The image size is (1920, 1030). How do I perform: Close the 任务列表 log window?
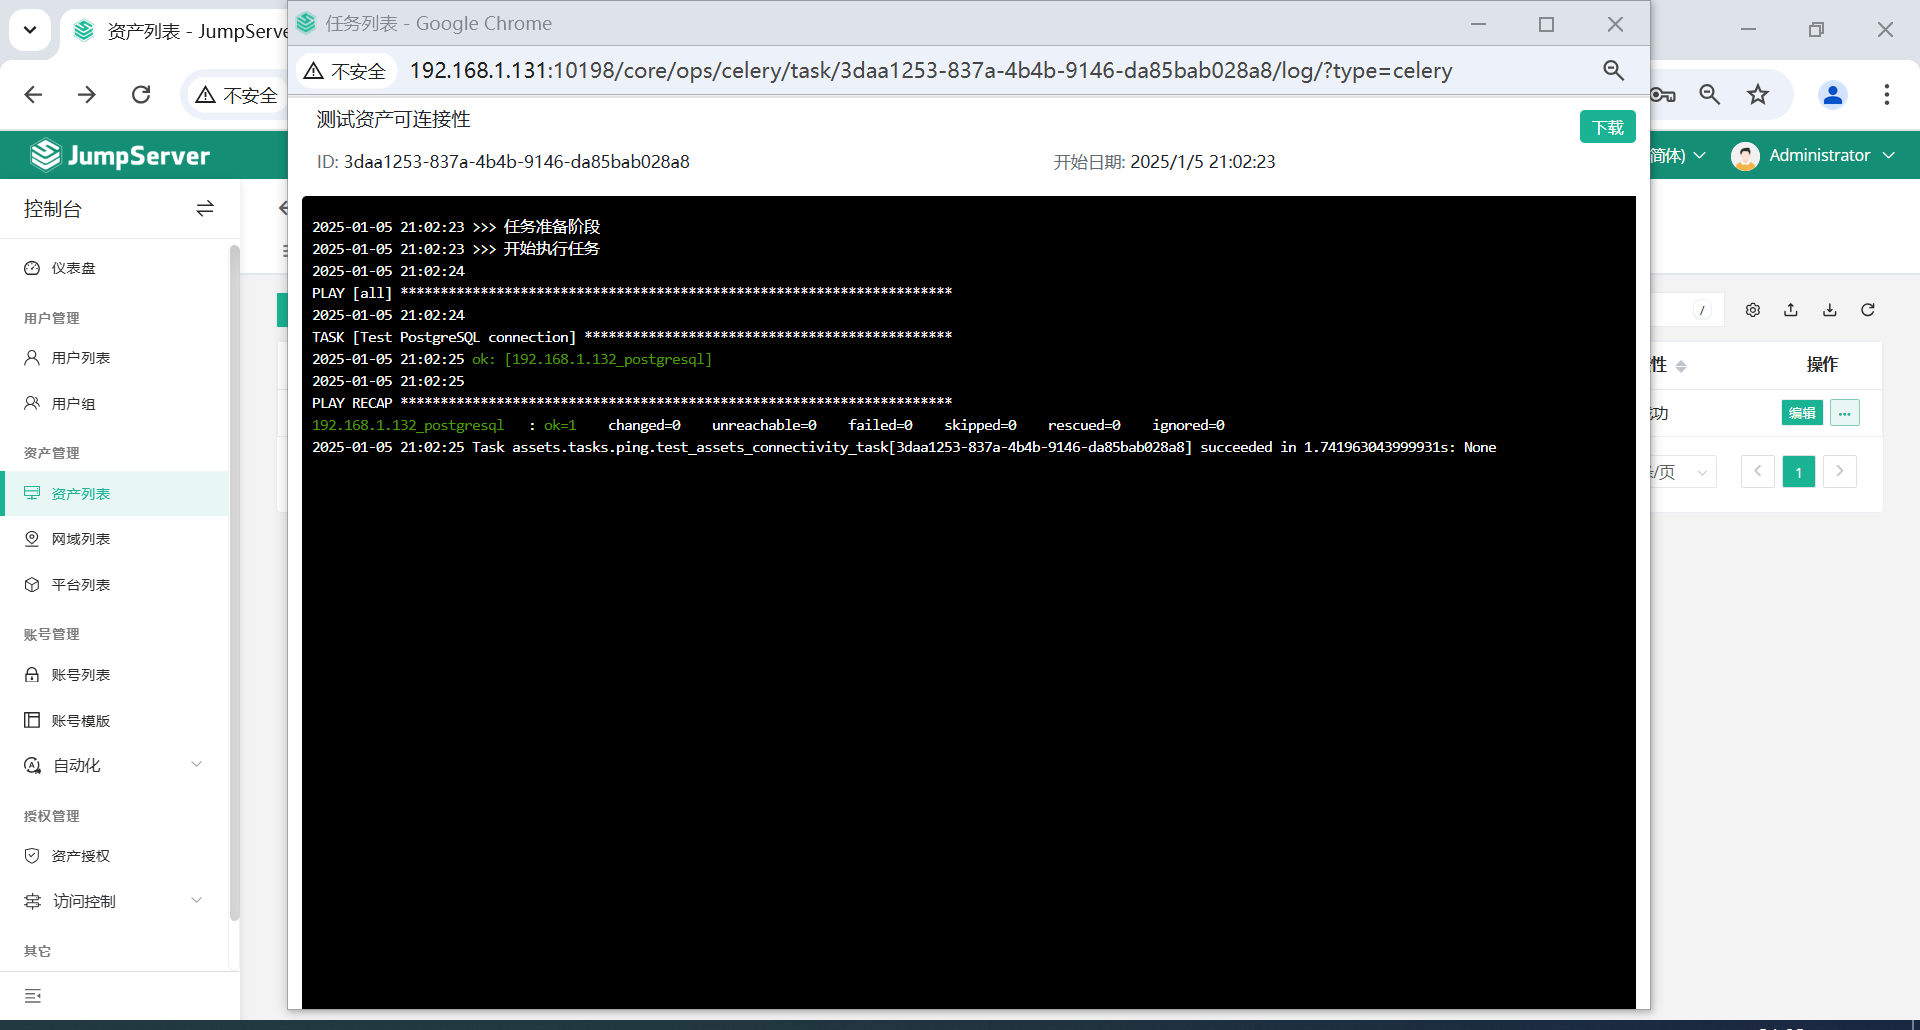1615,24
